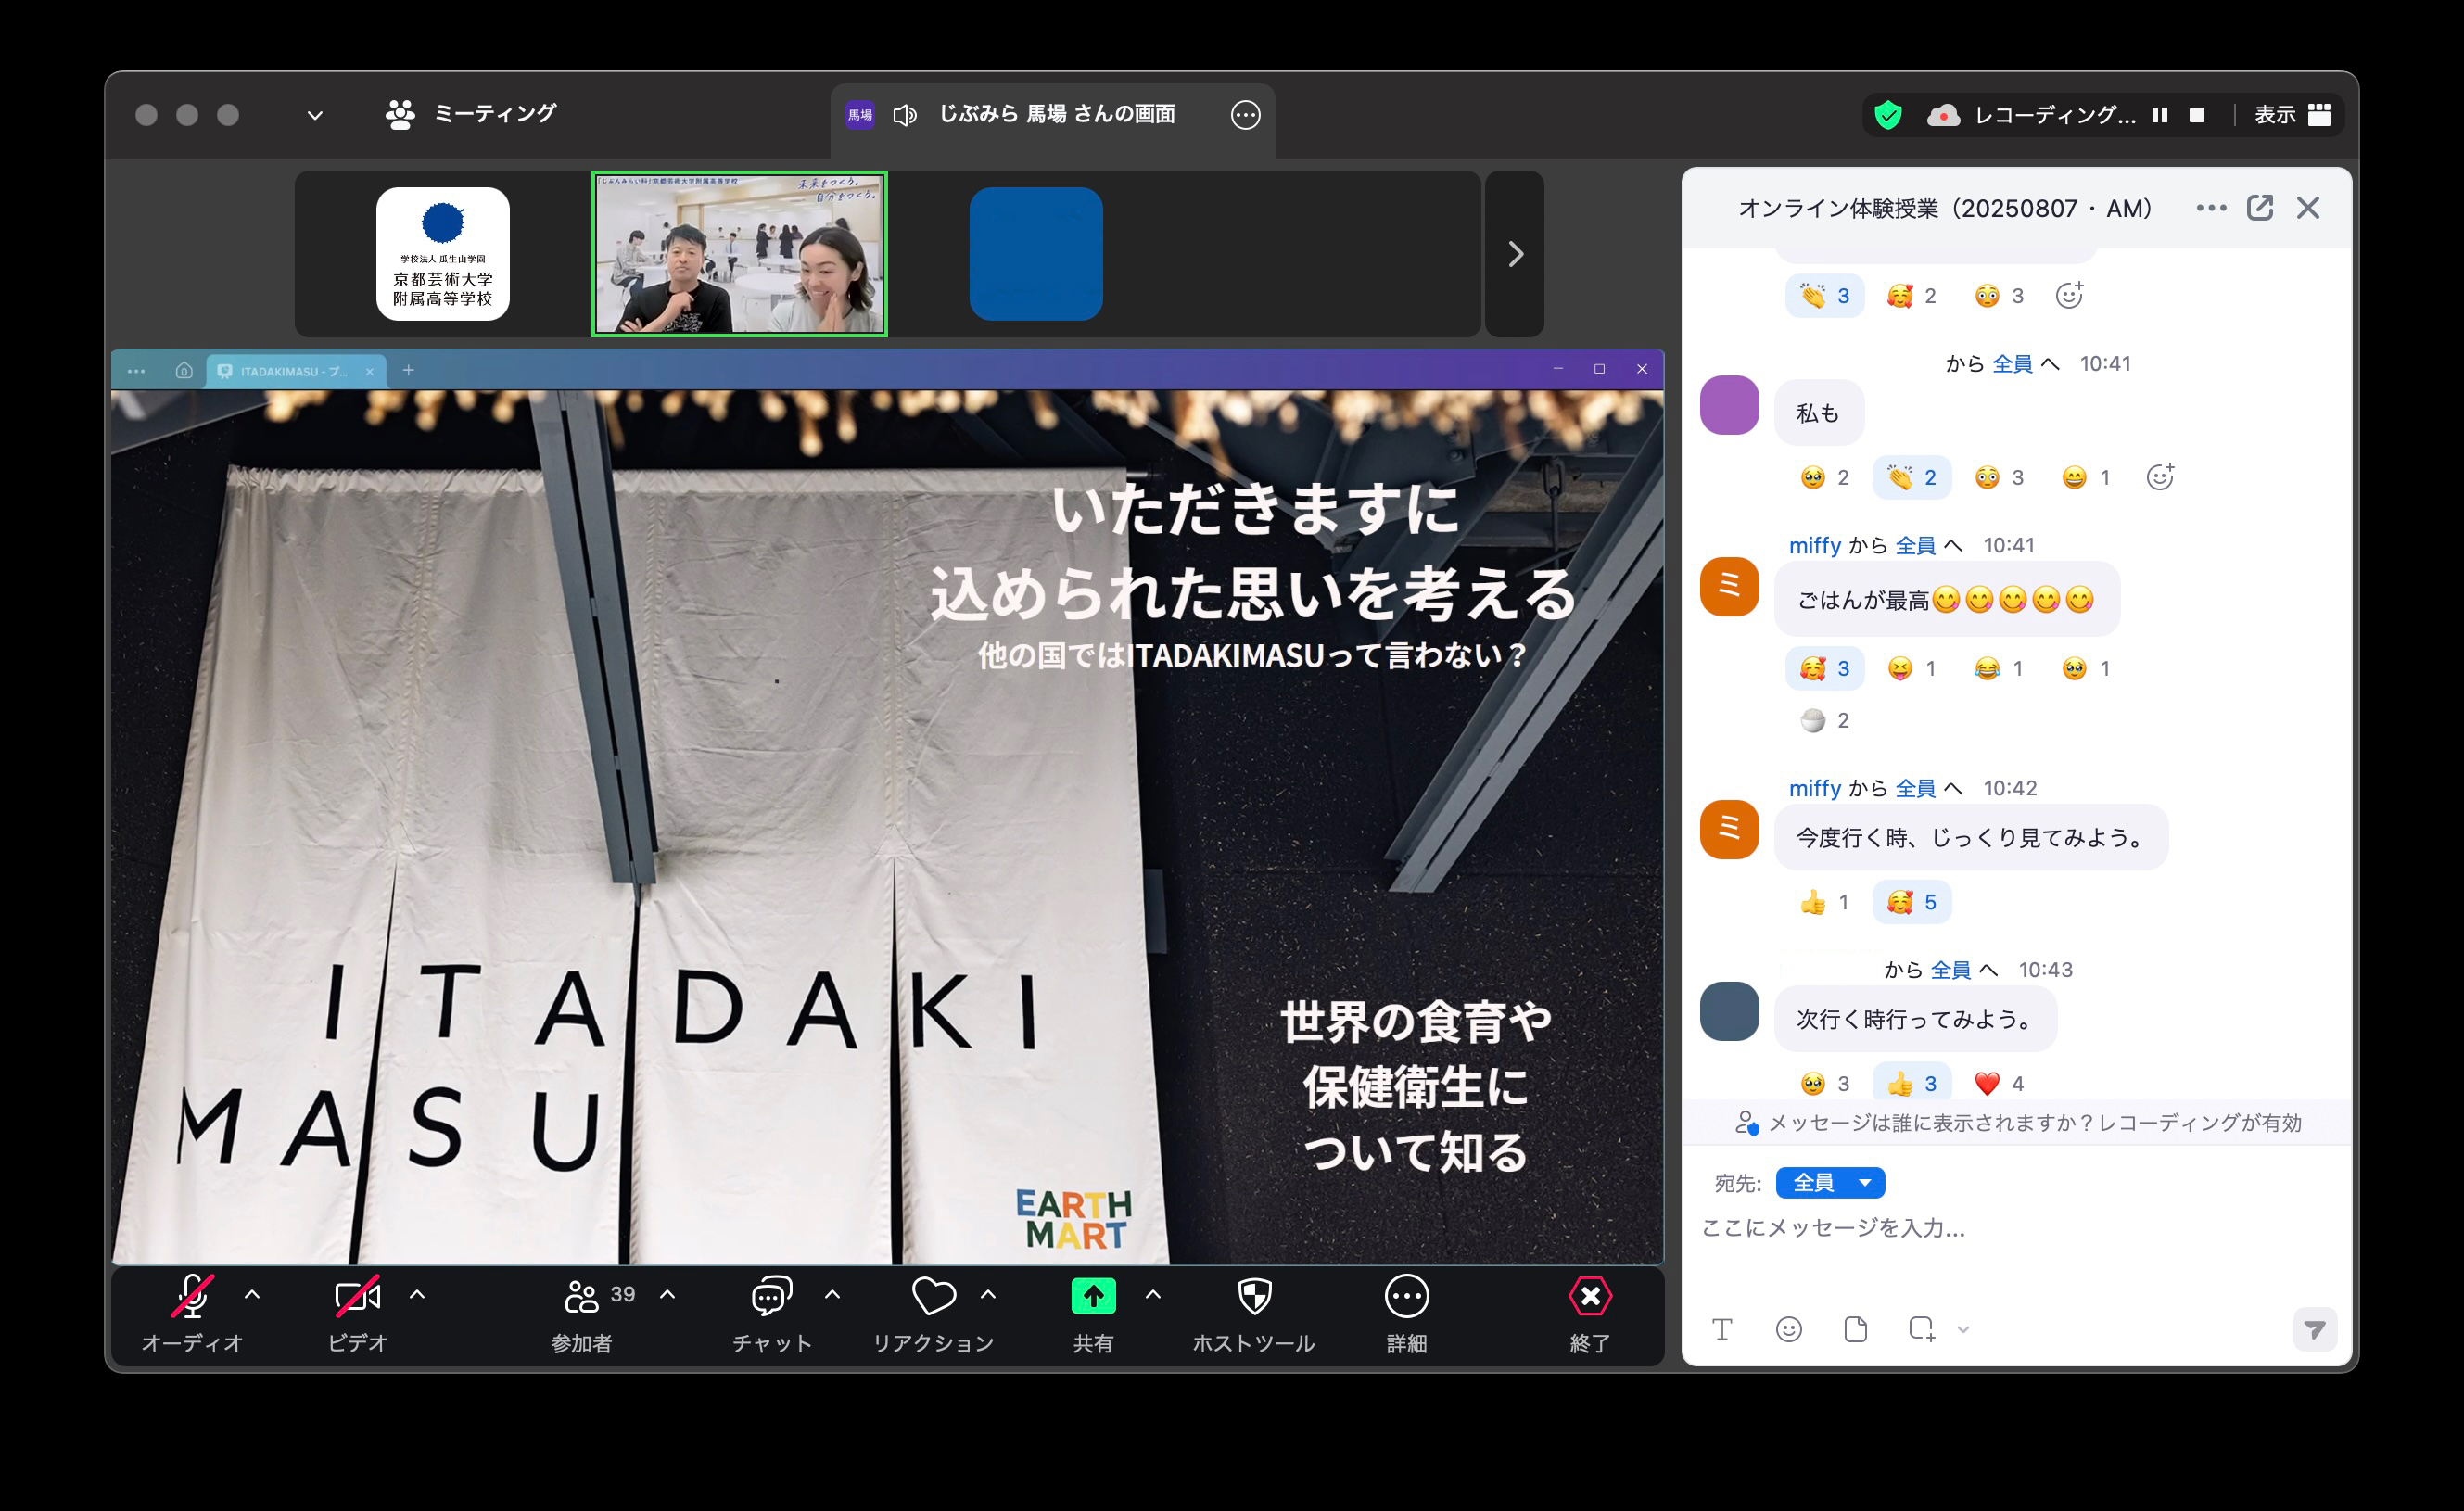Click the cloud recording icon
The width and height of the screenshot is (2464, 1511).
tap(1943, 115)
